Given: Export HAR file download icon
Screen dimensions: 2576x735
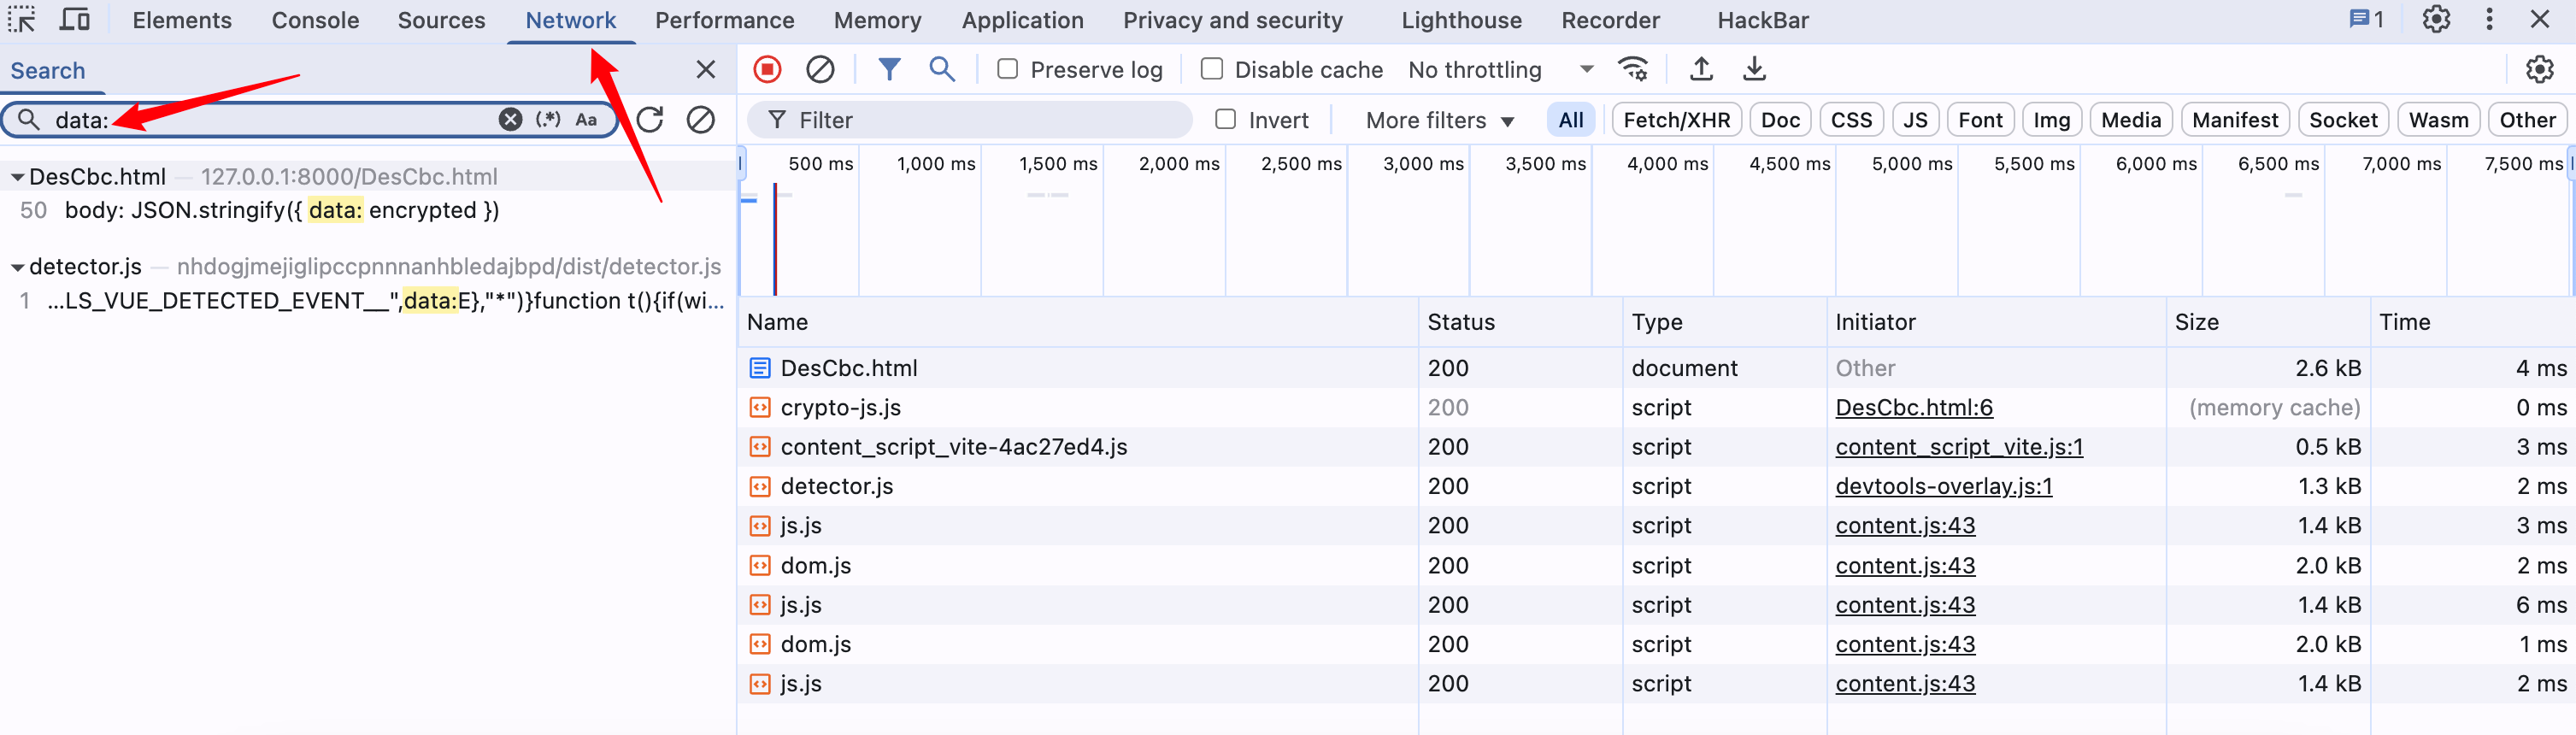Looking at the screenshot, I should click(x=1754, y=69).
